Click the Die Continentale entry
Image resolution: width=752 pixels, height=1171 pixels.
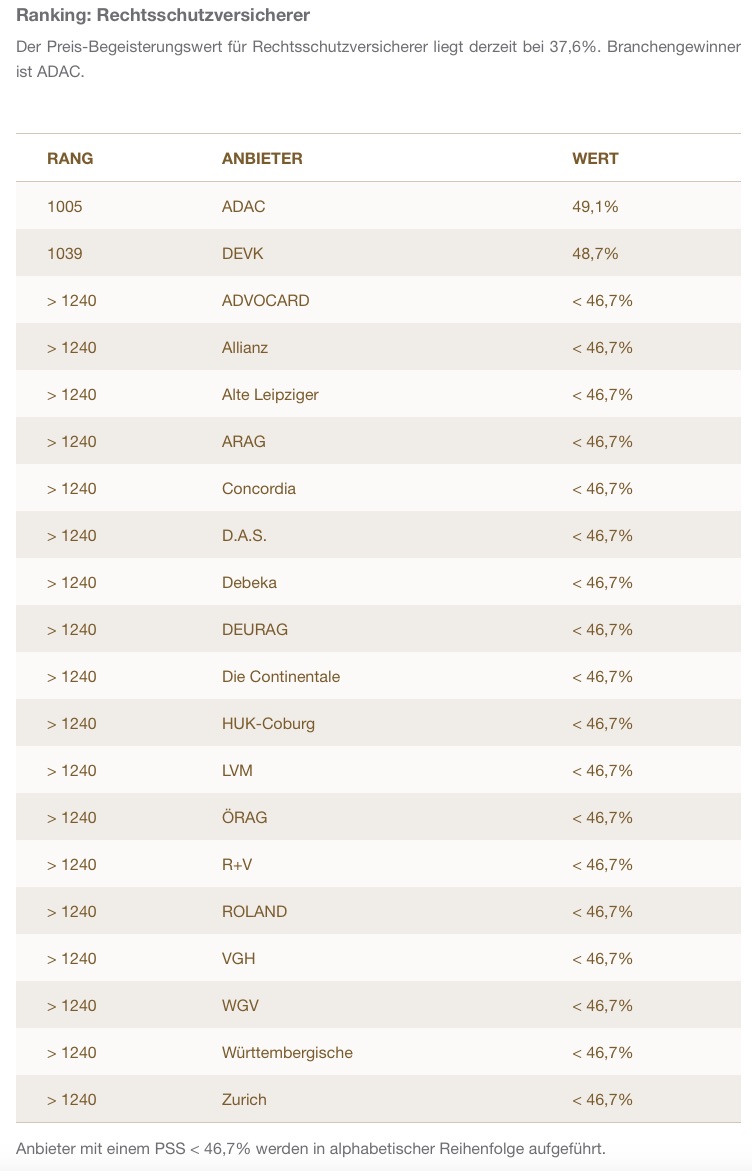pos(281,676)
